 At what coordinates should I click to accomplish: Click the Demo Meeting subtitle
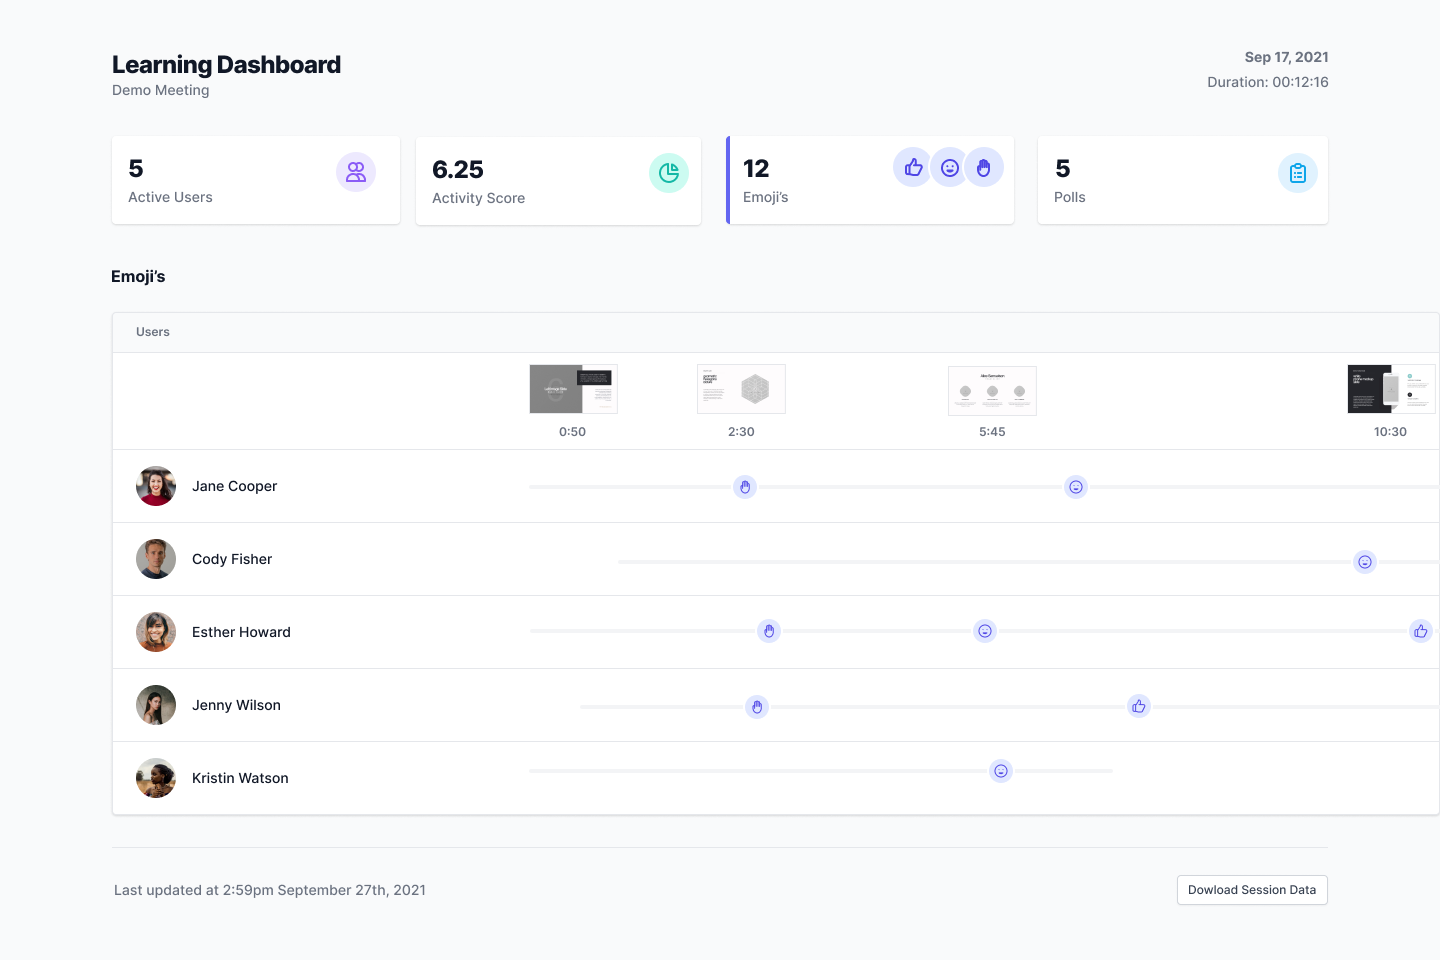click(161, 90)
